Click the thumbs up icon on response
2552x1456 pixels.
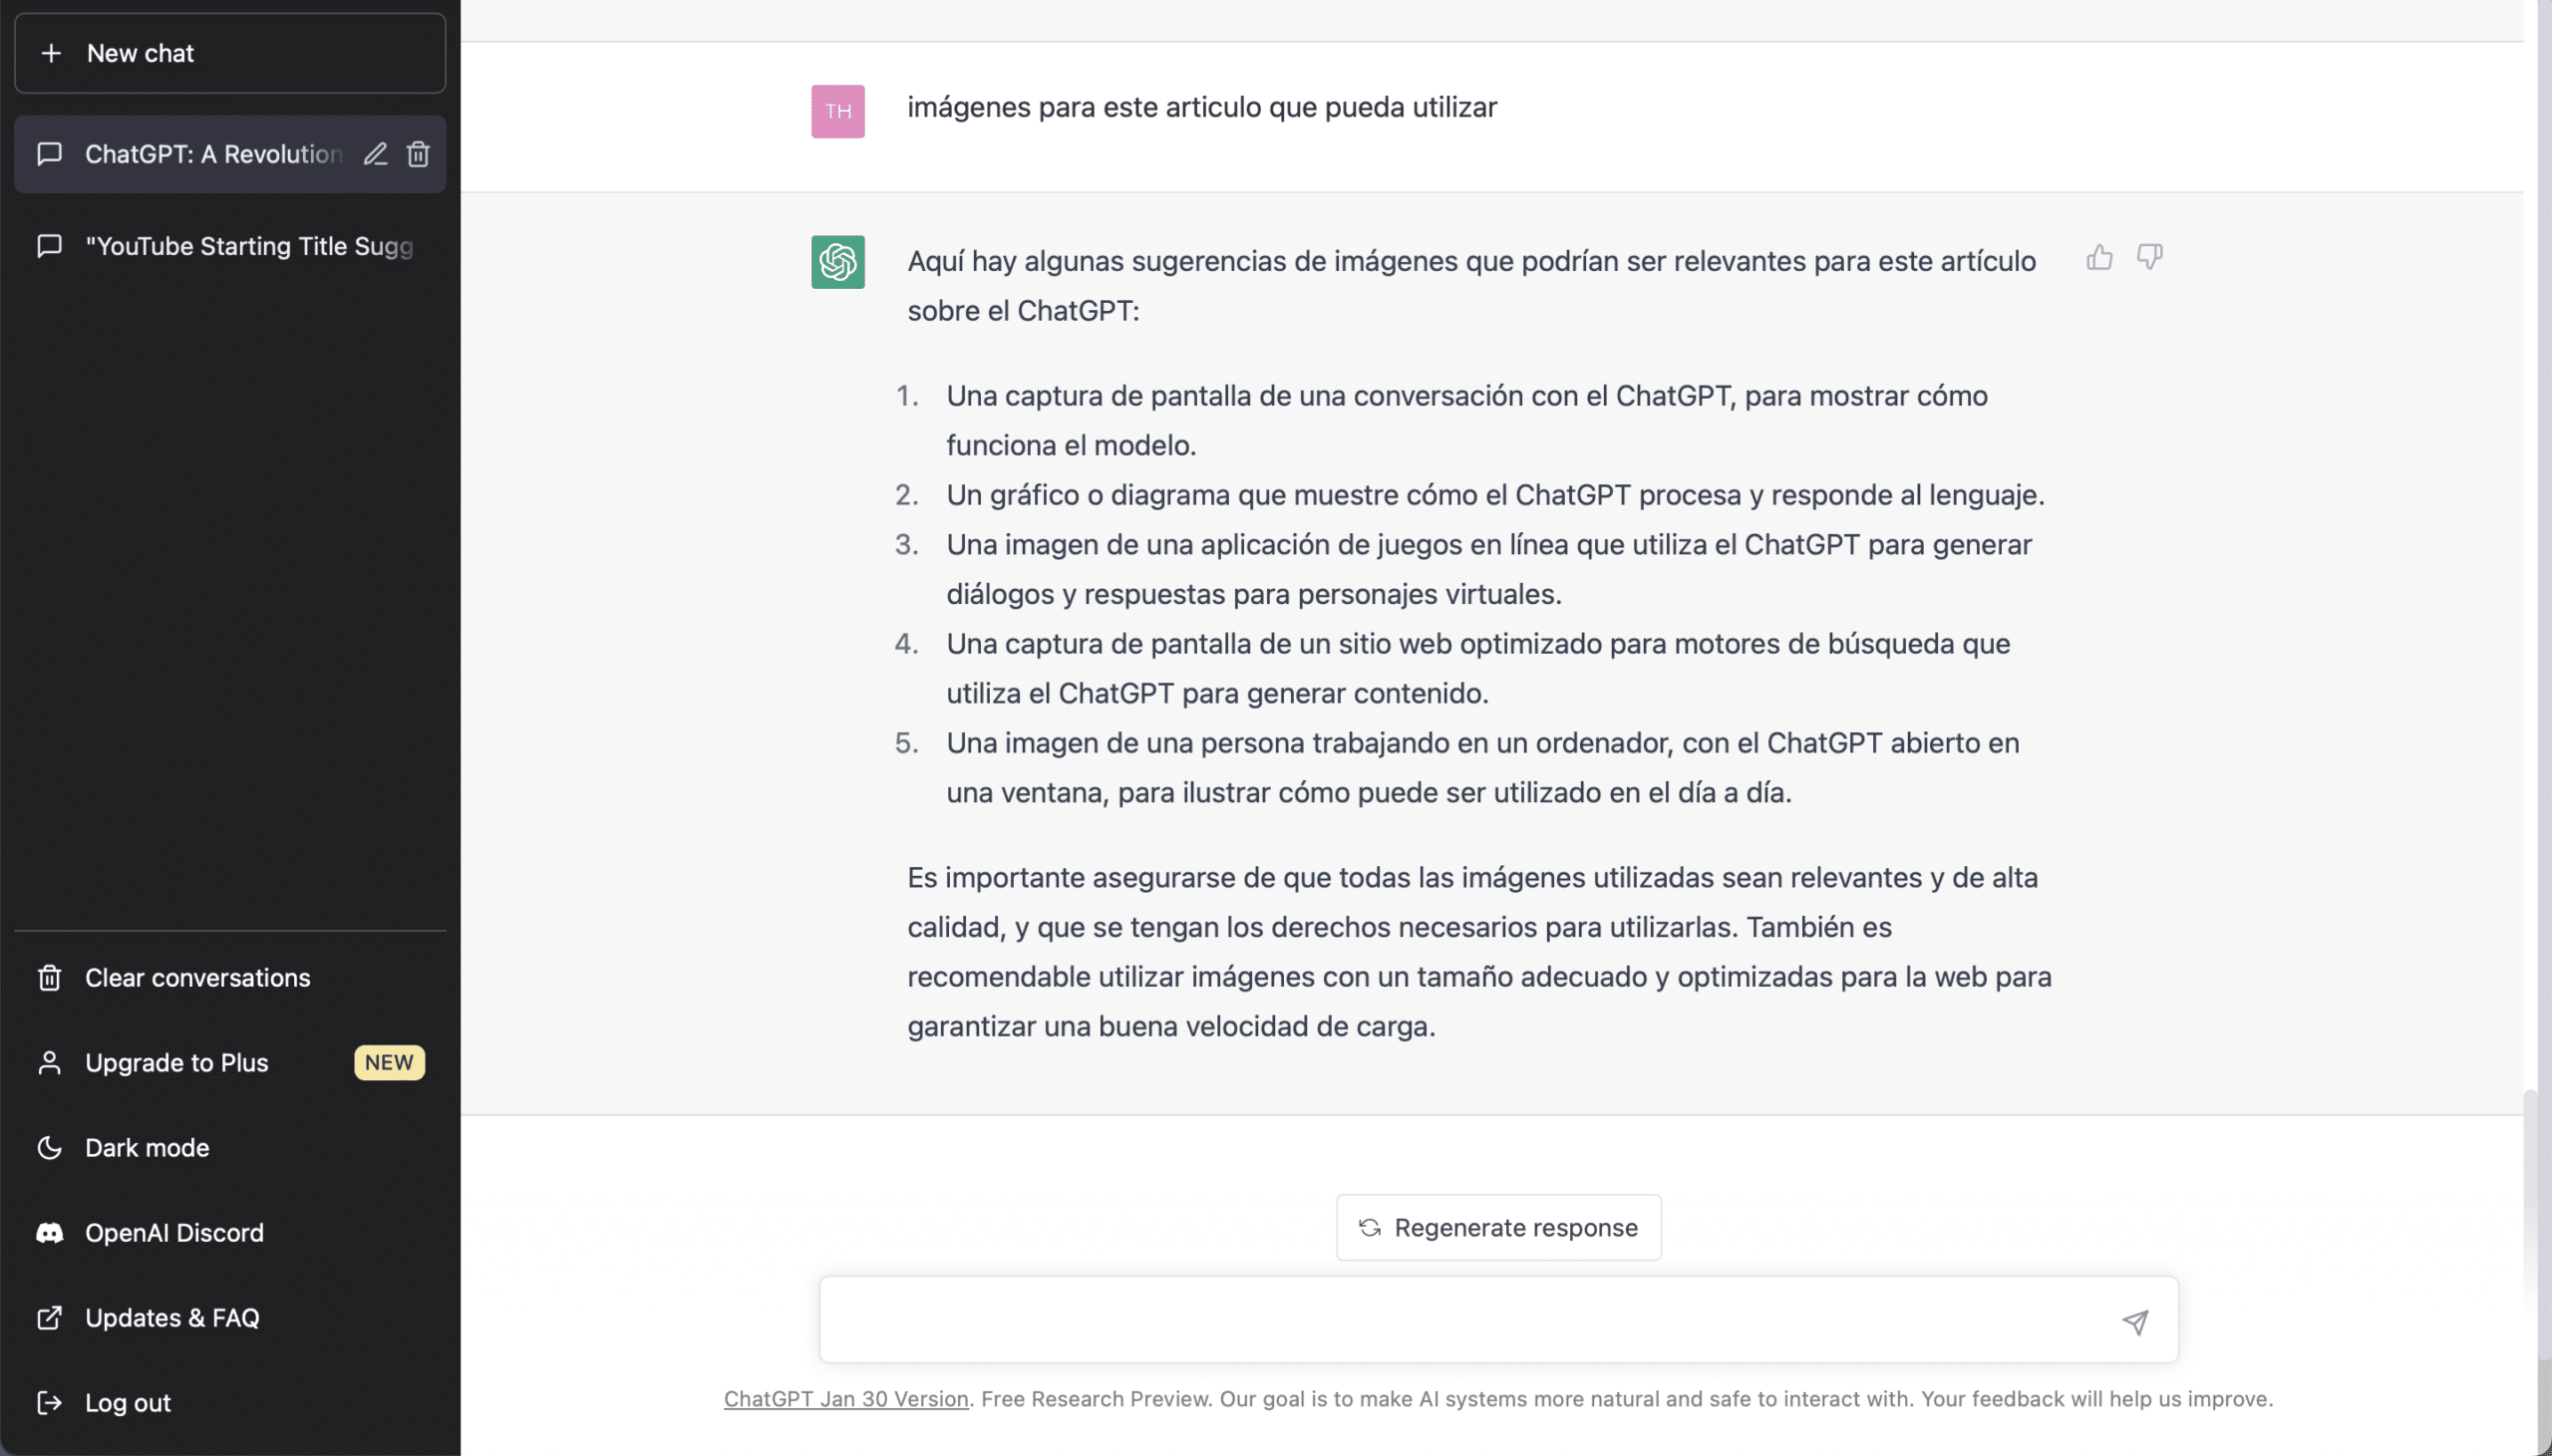point(2099,257)
